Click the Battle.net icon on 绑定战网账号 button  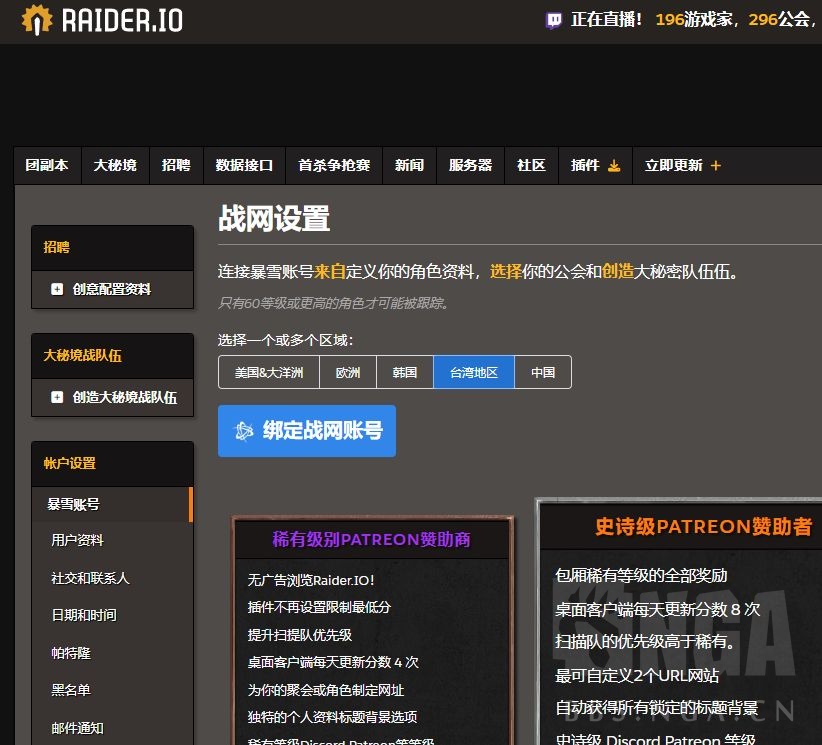(242, 431)
